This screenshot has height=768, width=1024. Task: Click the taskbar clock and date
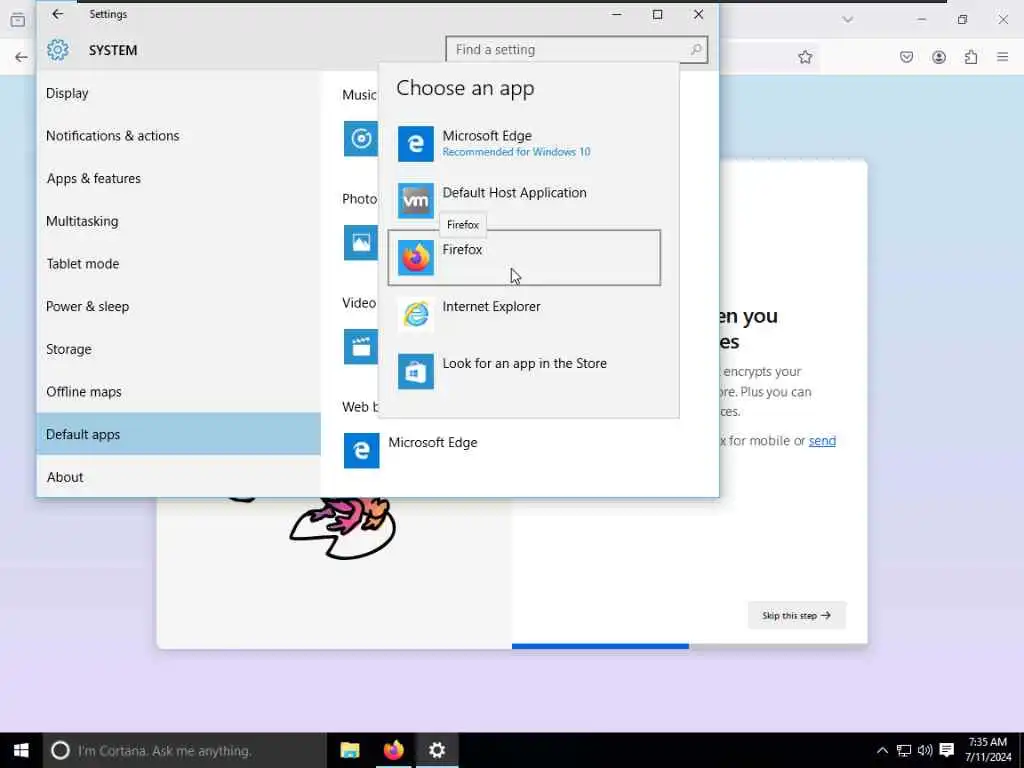987,750
